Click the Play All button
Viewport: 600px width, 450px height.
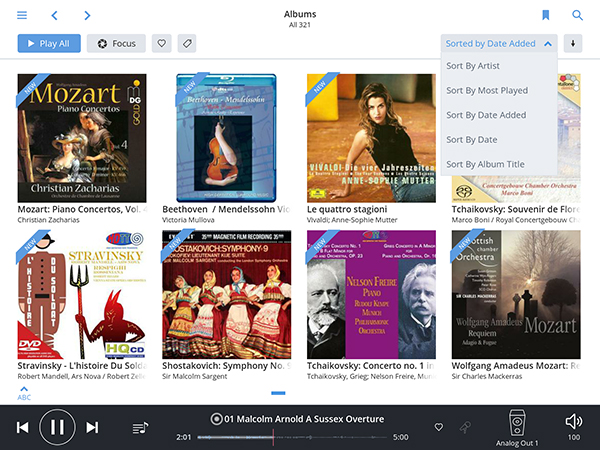coord(49,44)
